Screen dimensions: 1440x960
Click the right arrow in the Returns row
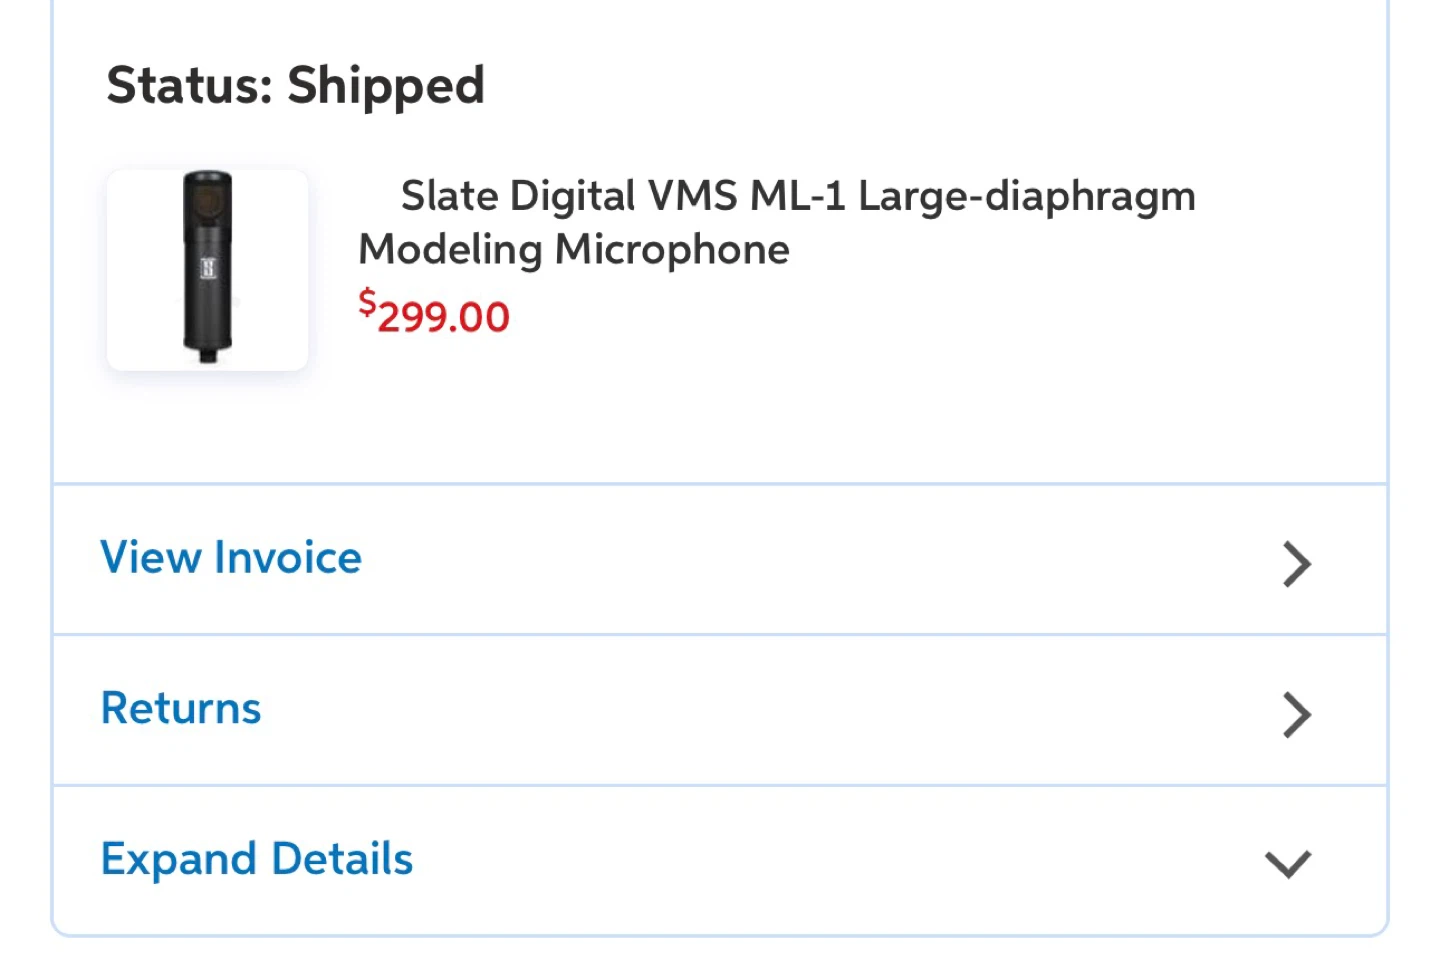1296,715
